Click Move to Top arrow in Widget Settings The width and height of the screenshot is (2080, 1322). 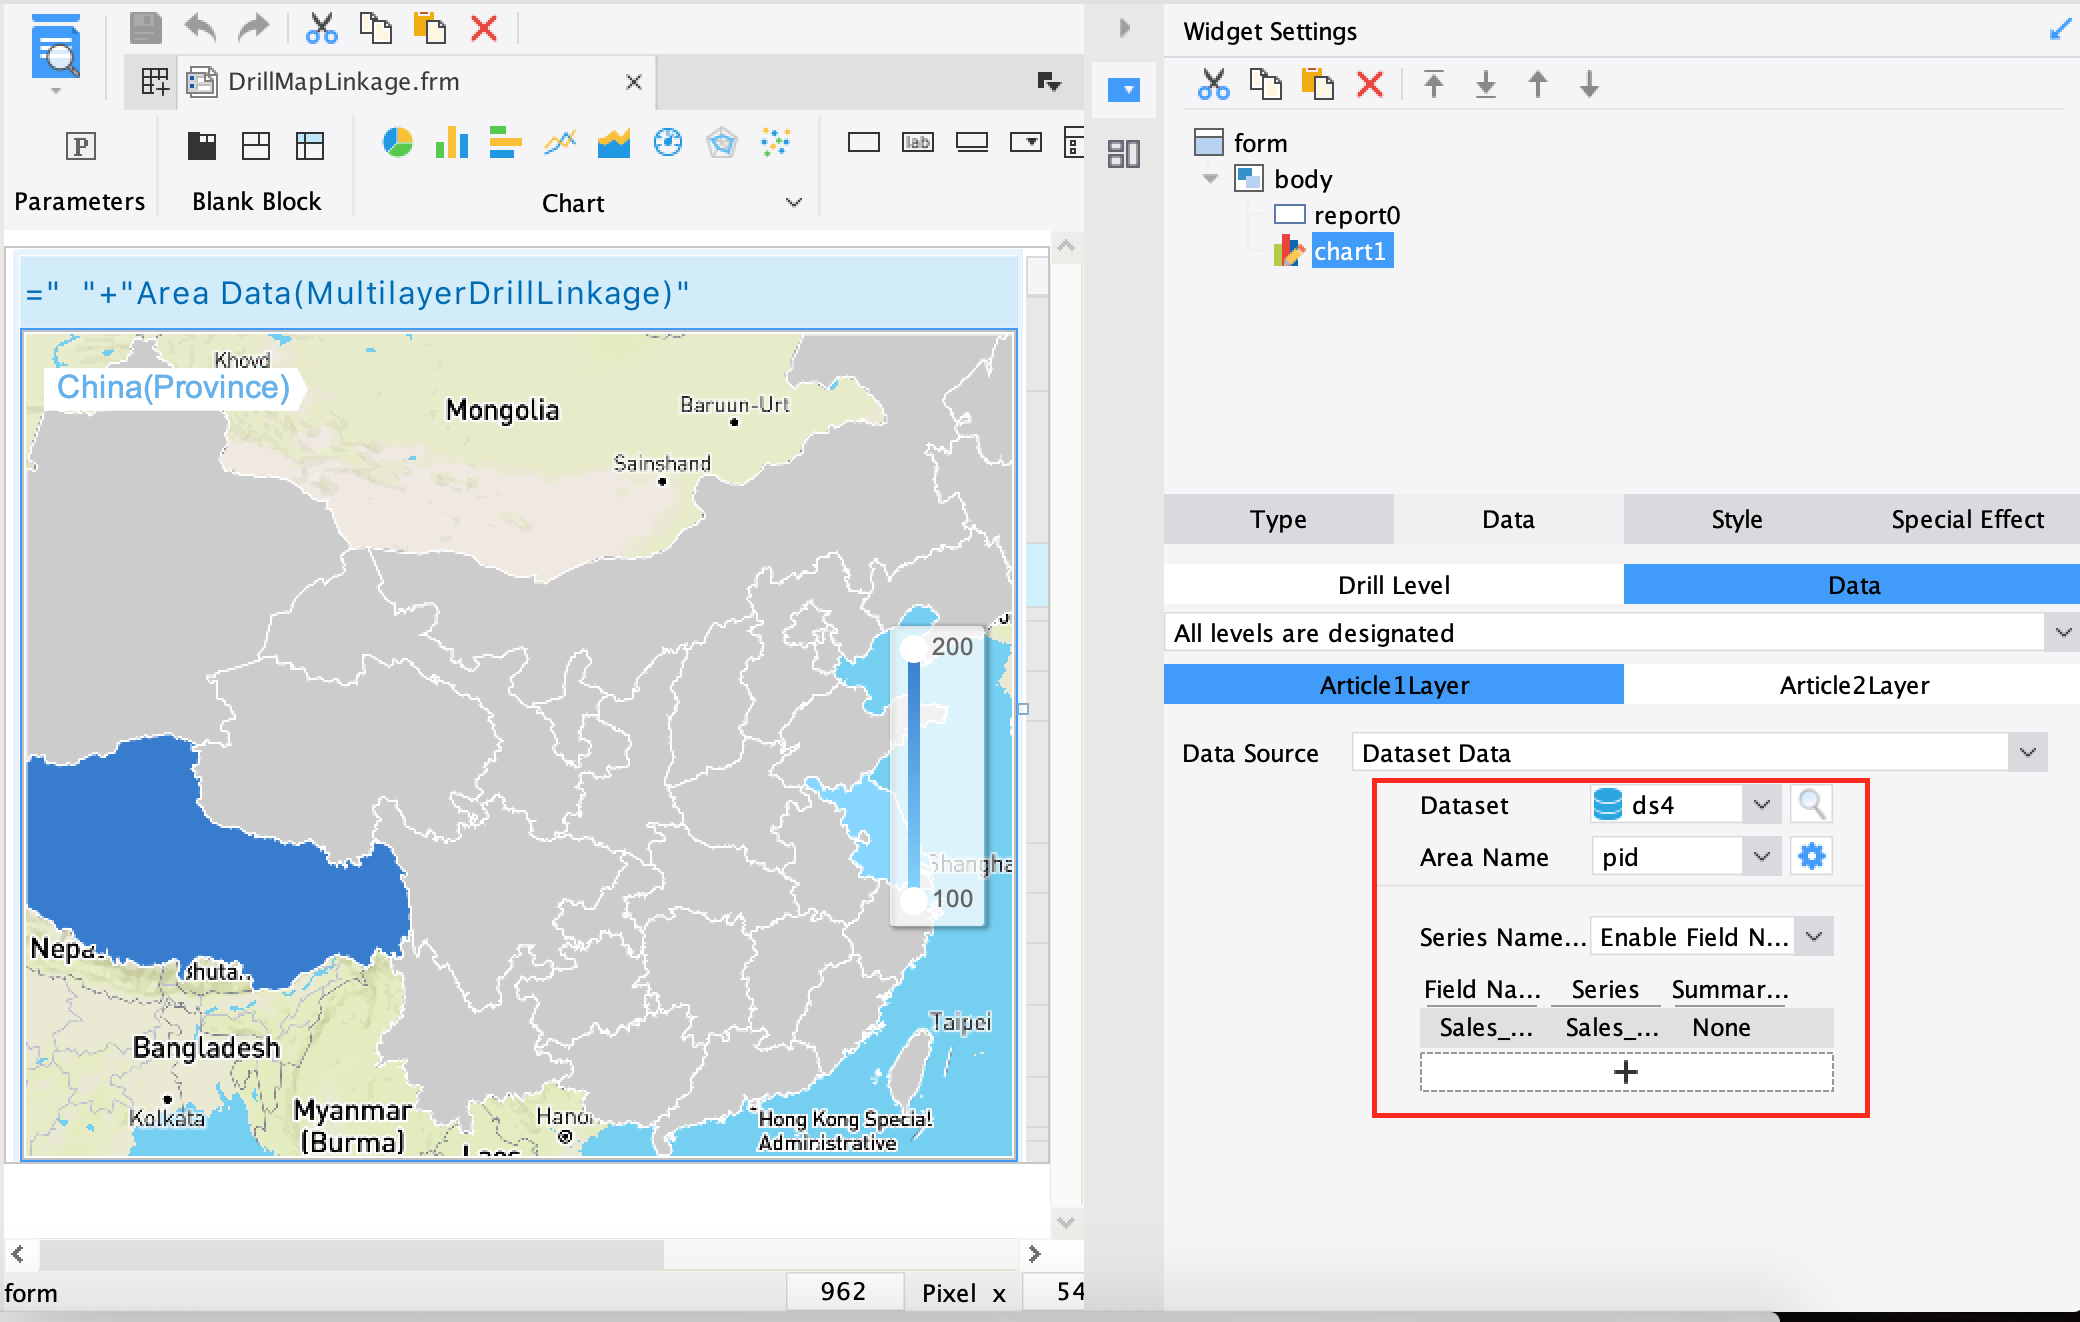pyautogui.click(x=1434, y=85)
